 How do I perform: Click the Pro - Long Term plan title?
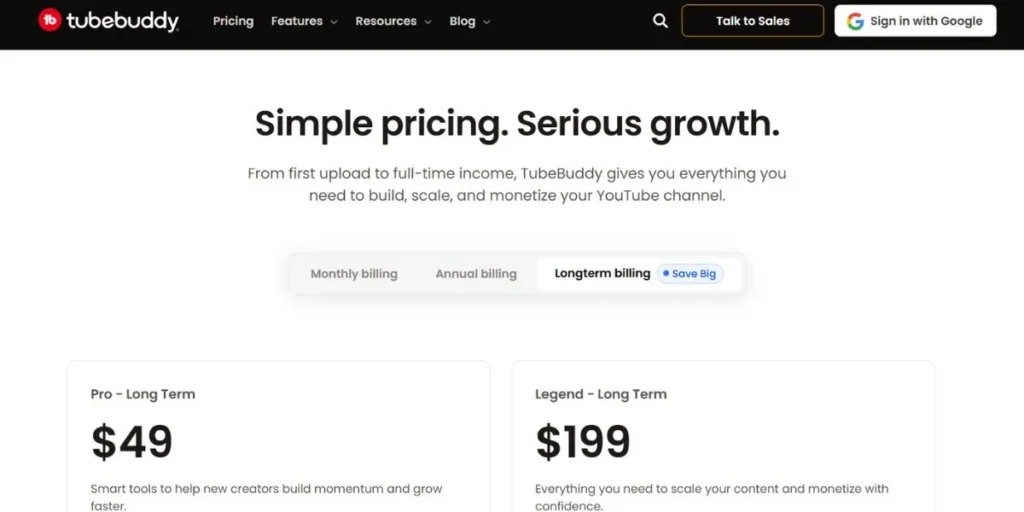pyautogui.click(x=143, y=394)
